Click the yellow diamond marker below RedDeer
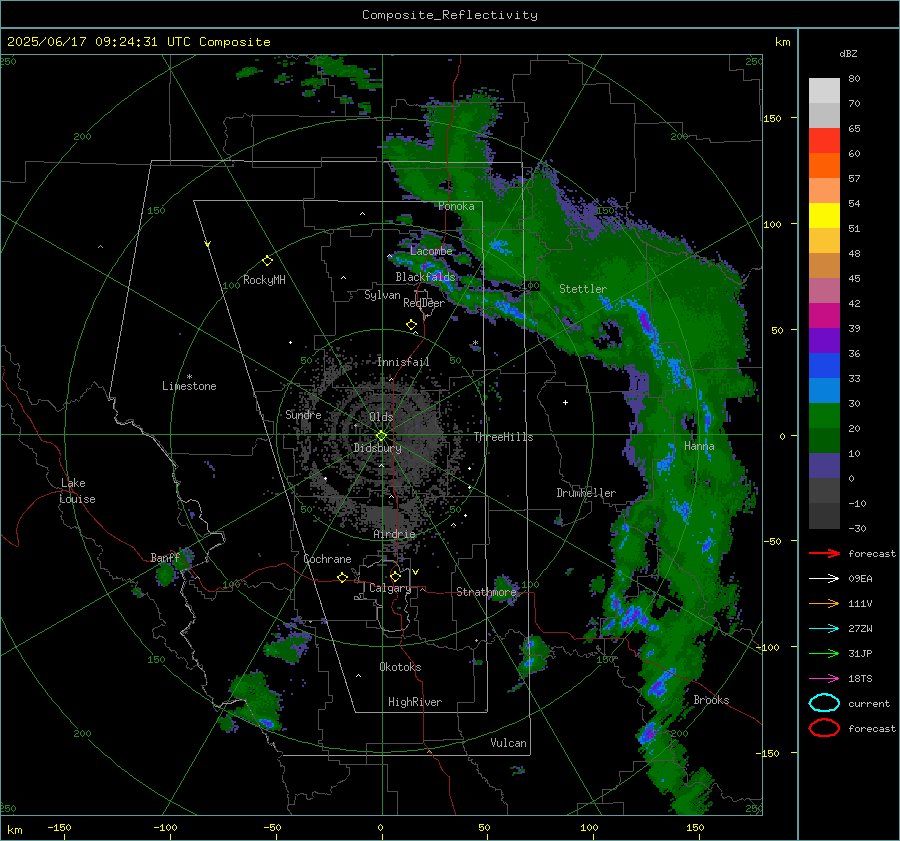 pos(412,325)
